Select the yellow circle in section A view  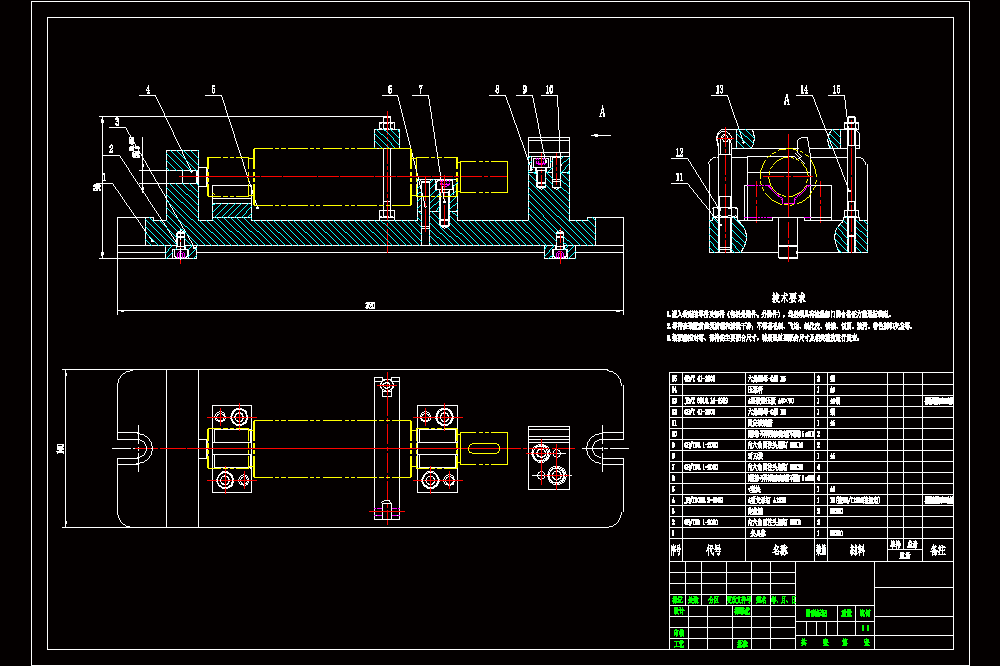(788, 176)
